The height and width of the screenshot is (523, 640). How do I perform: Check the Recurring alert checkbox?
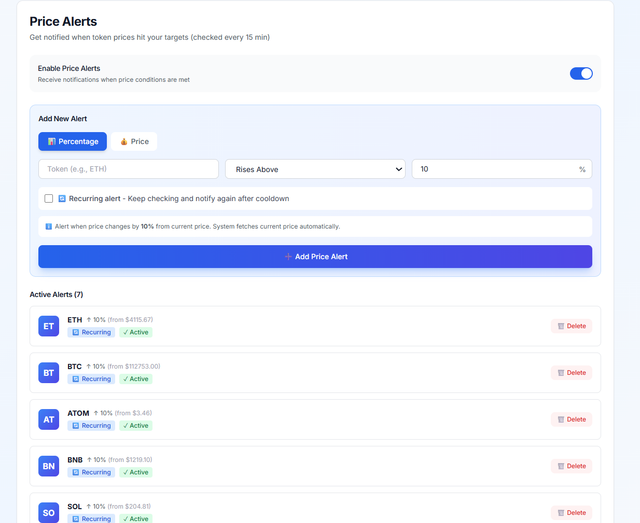click(49, 198)
